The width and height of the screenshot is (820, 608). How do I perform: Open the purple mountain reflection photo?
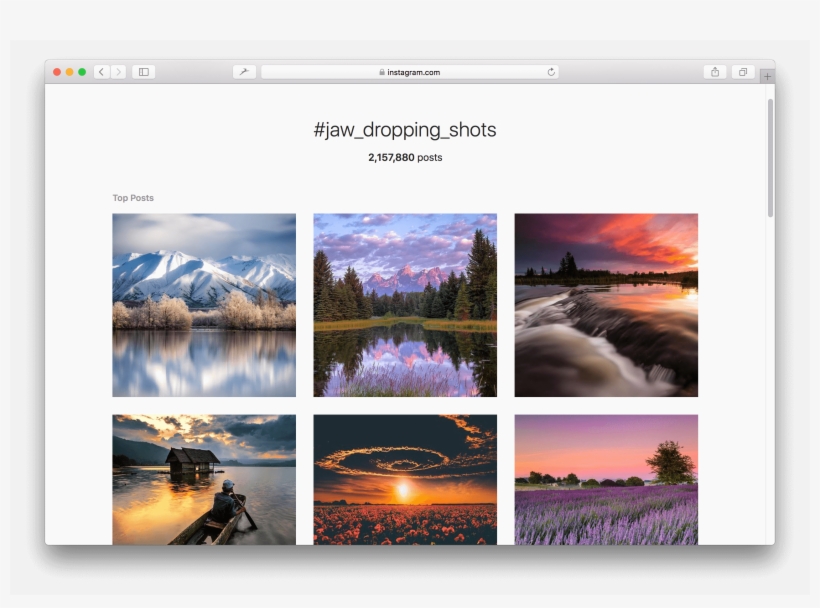405,305
